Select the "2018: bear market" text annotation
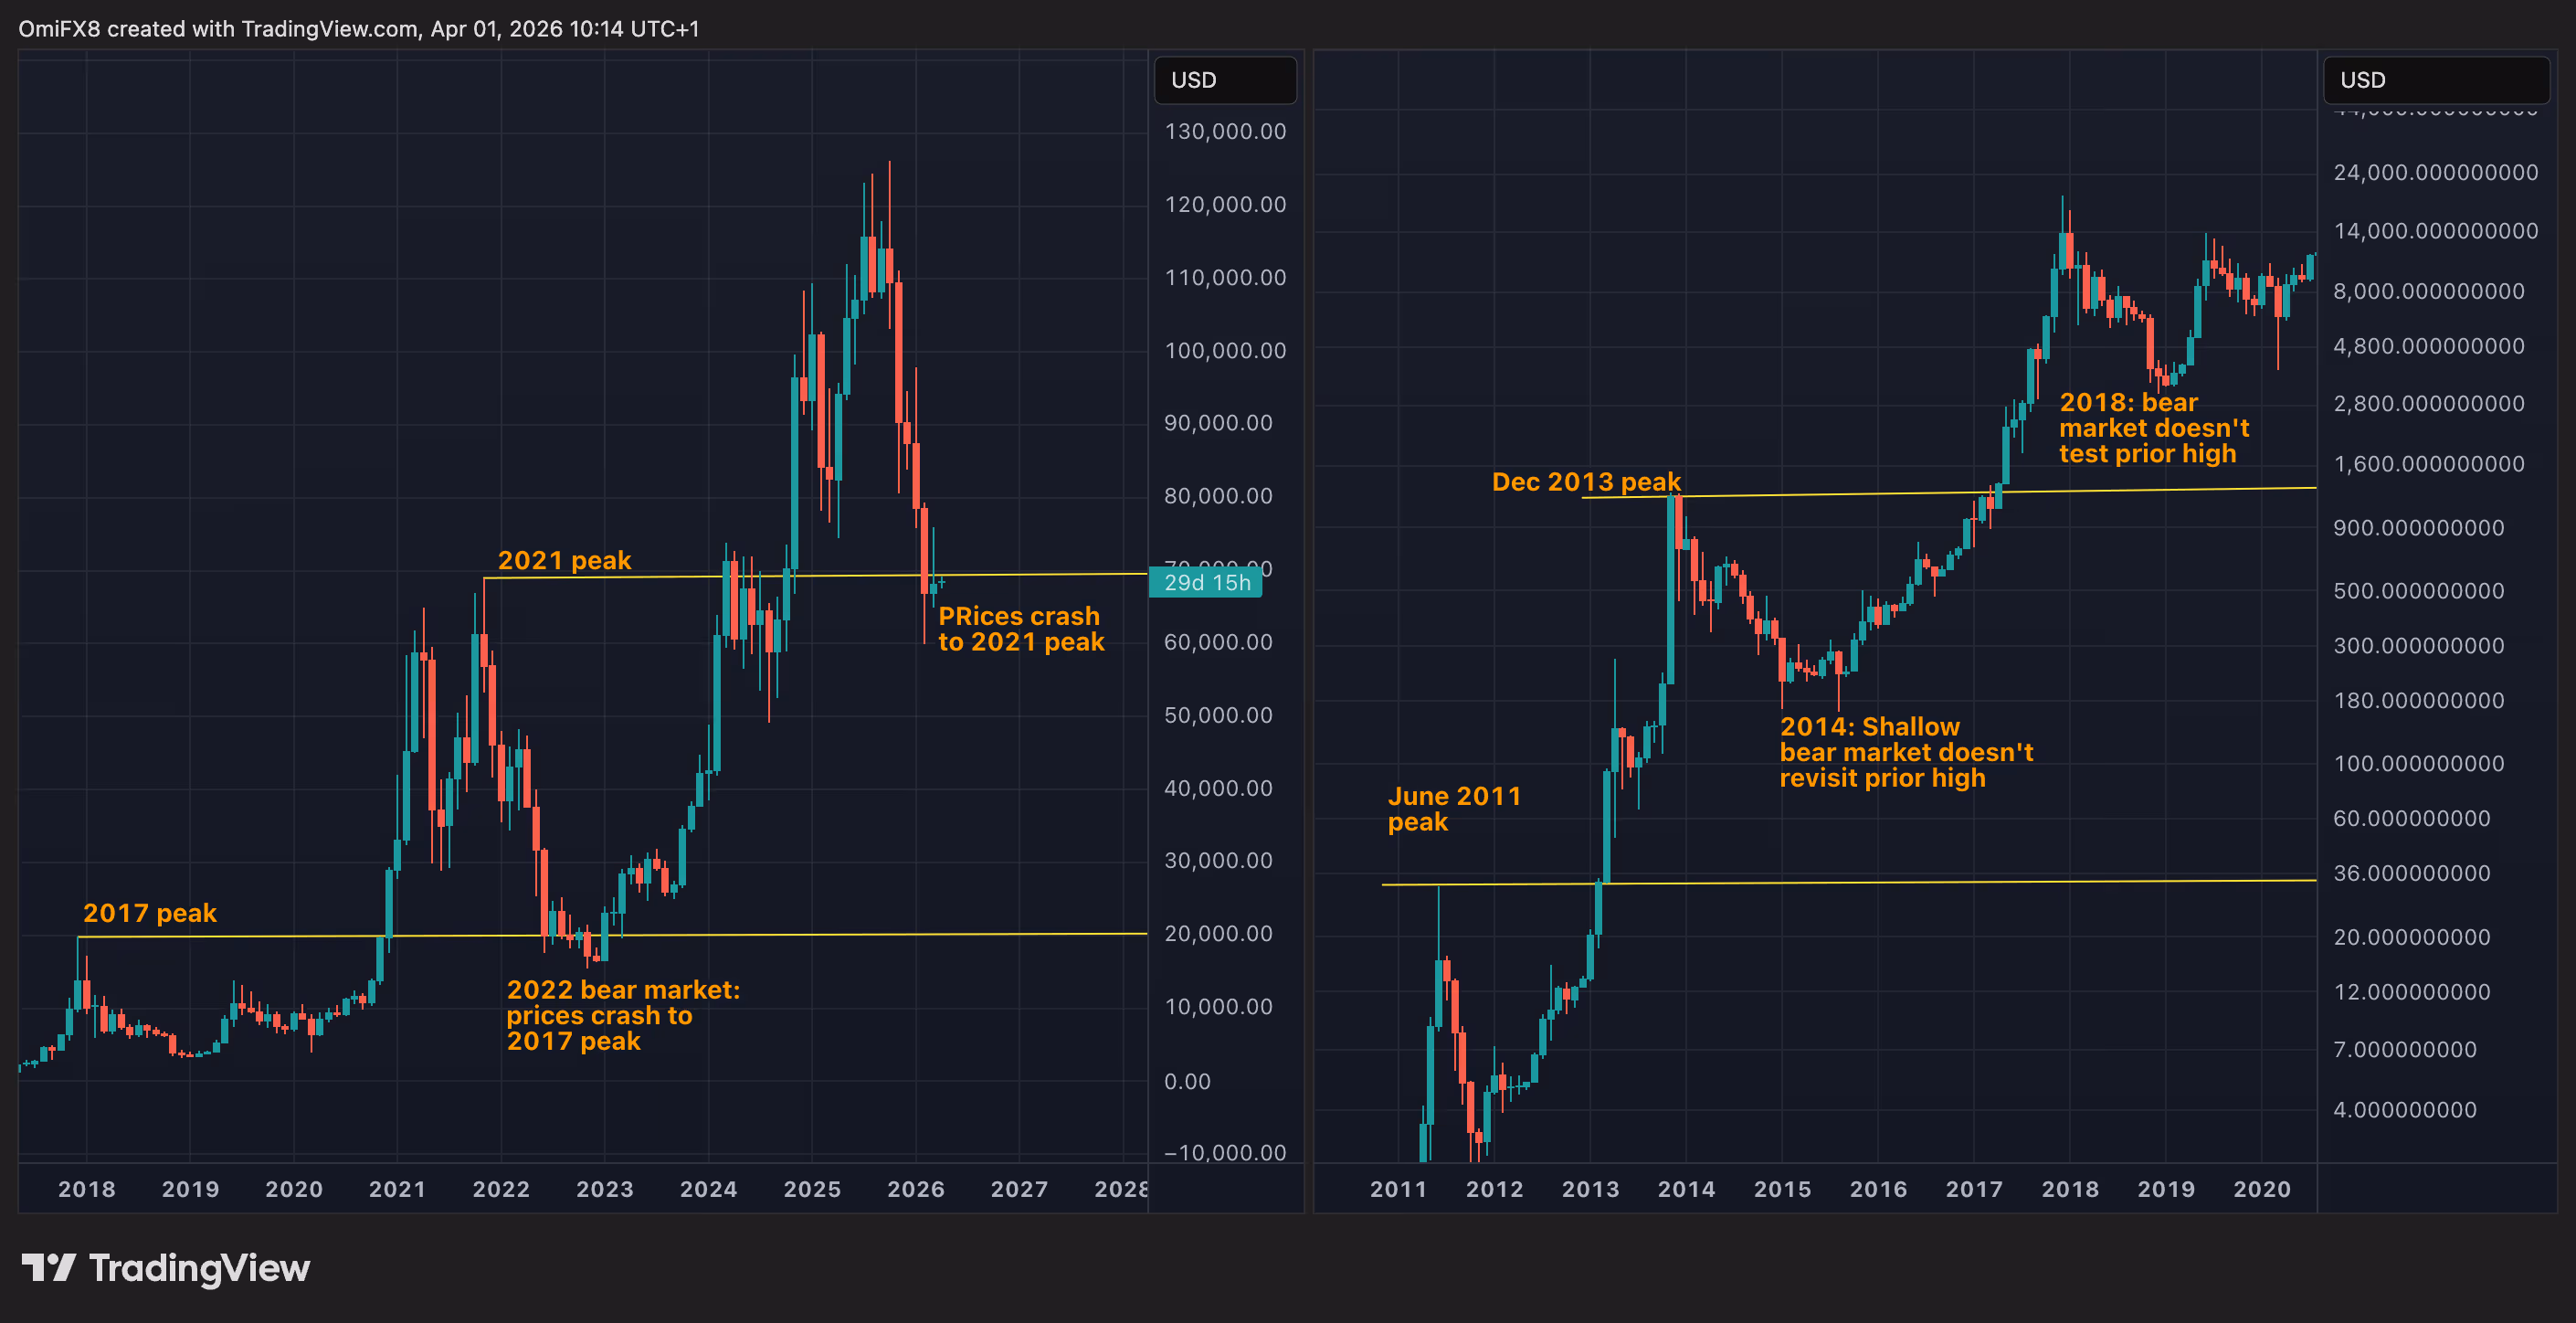Viewport: 2576px width, 1323px height. [2153, 428]
